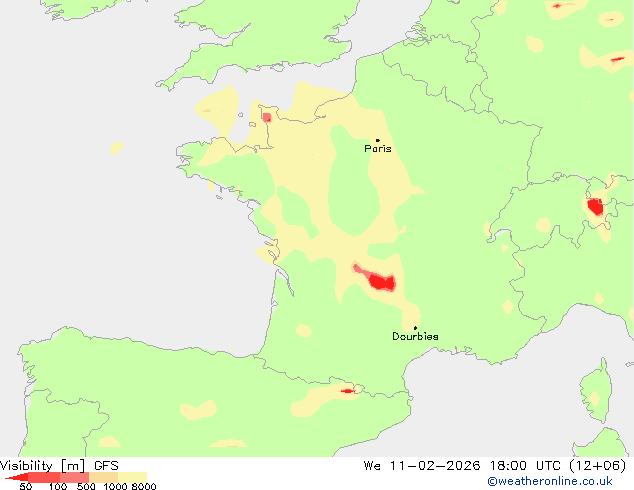This screenshot has height=490, width=634.
Task: Click the 100–500 m pink legend swatch
Action: (74, 477)
